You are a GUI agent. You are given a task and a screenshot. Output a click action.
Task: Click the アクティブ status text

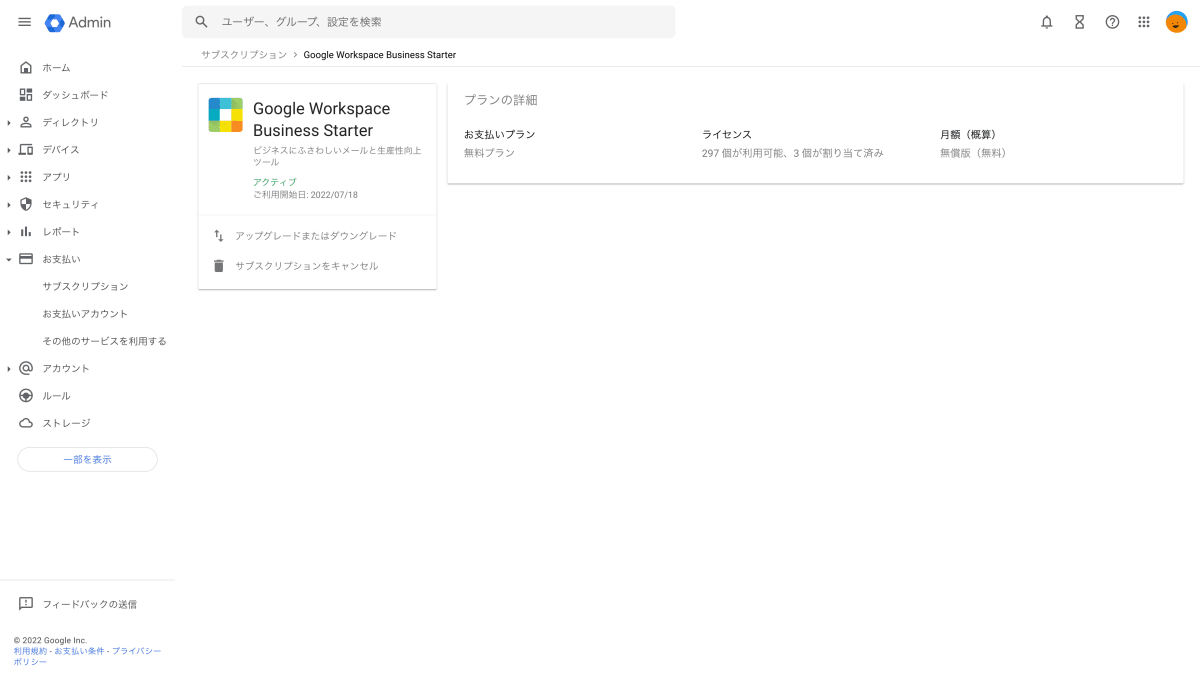274,182
